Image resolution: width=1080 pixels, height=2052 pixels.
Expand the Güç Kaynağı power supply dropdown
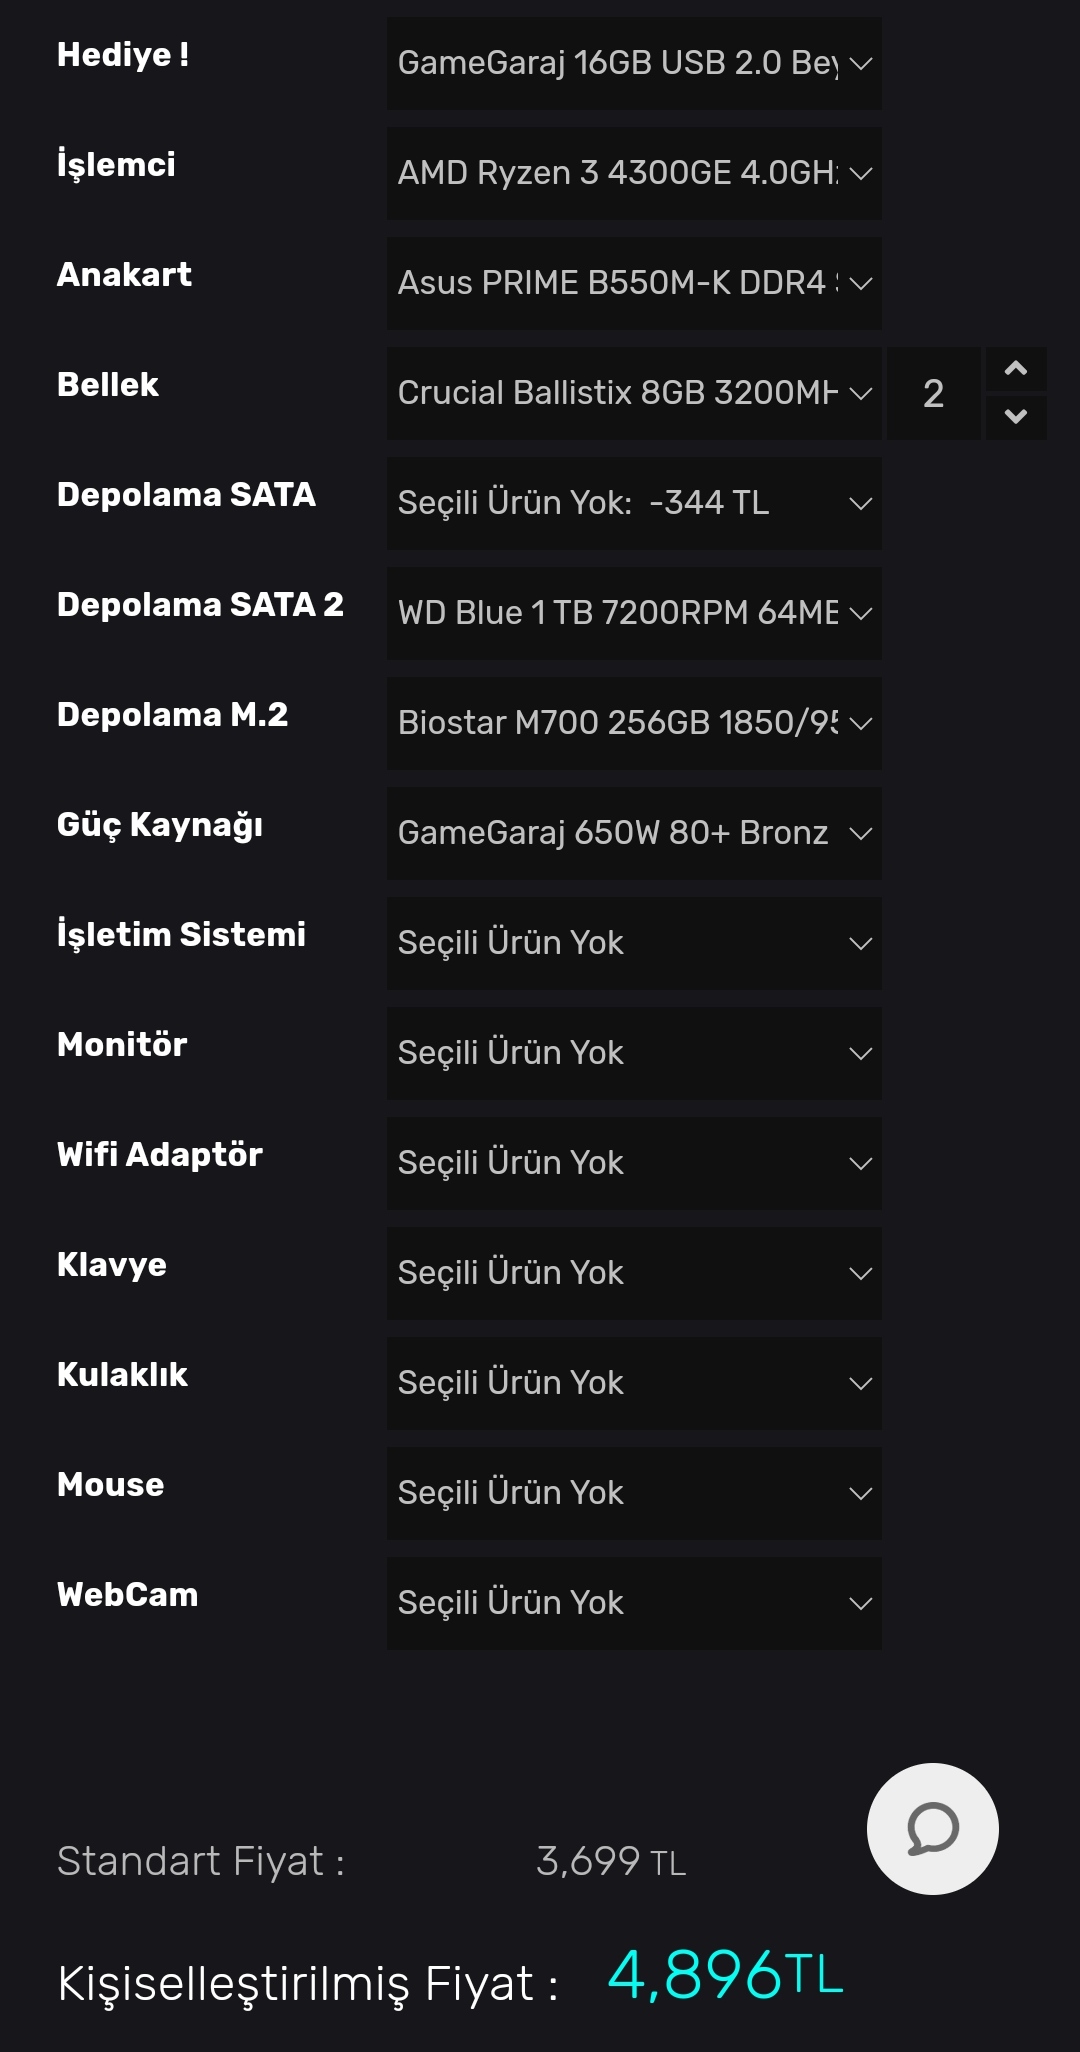pos(634,833)
